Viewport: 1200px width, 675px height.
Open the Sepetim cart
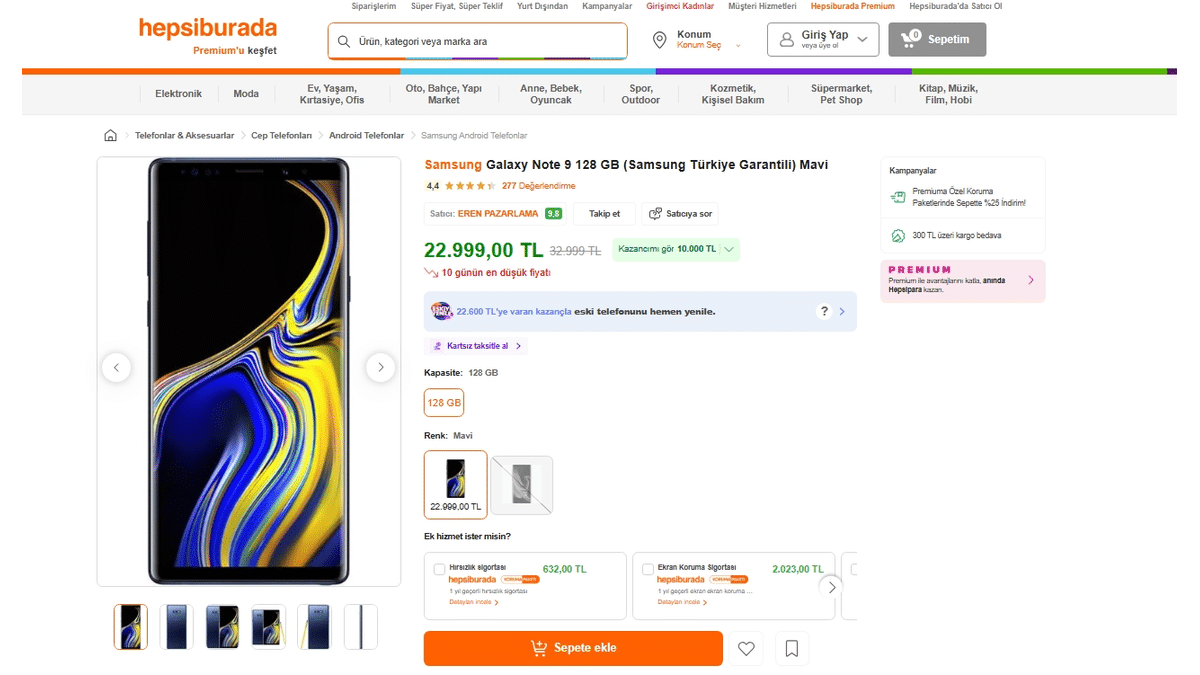[936, 40]
